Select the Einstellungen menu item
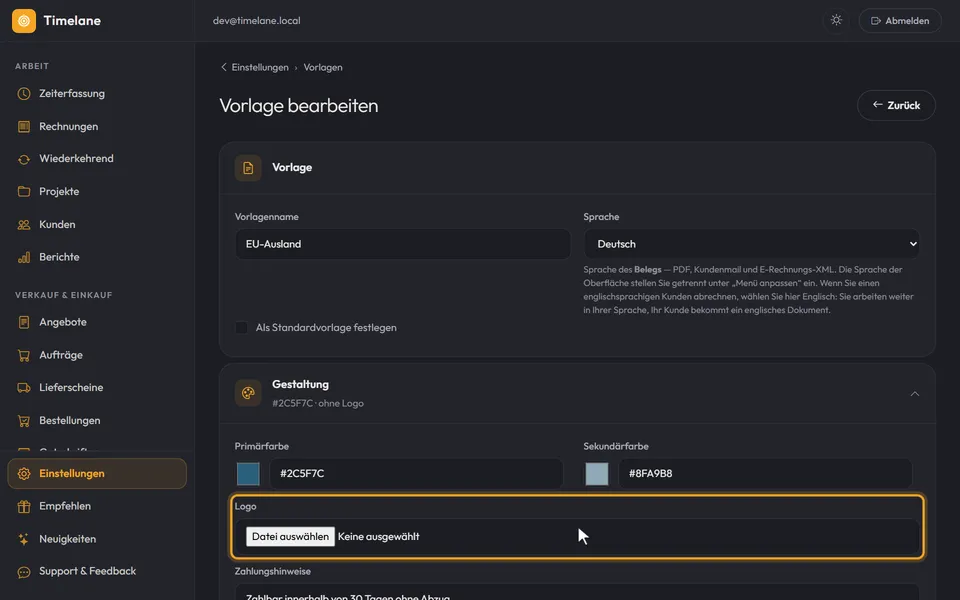The height and width of the screenshot is (600, 960). click(97, 474)
